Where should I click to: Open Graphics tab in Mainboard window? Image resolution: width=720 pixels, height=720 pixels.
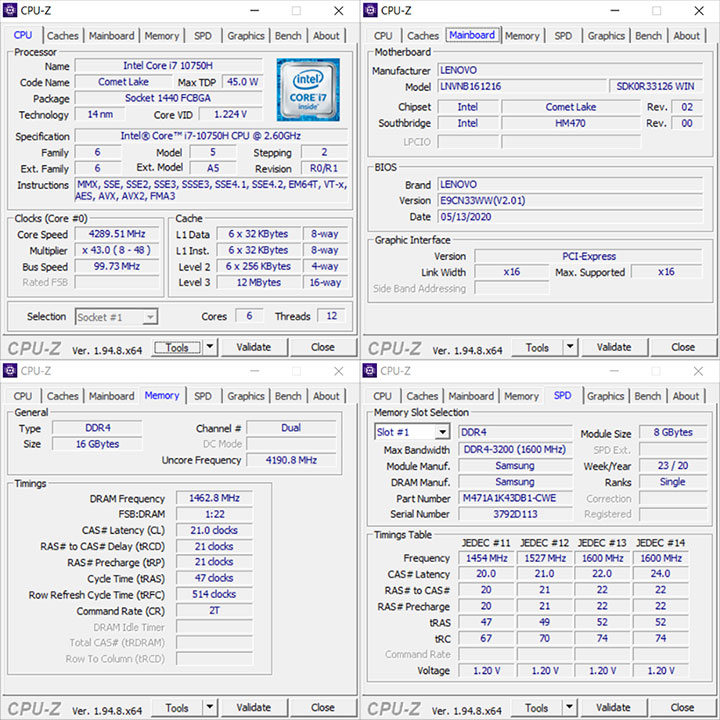click(x=606, y=36)
